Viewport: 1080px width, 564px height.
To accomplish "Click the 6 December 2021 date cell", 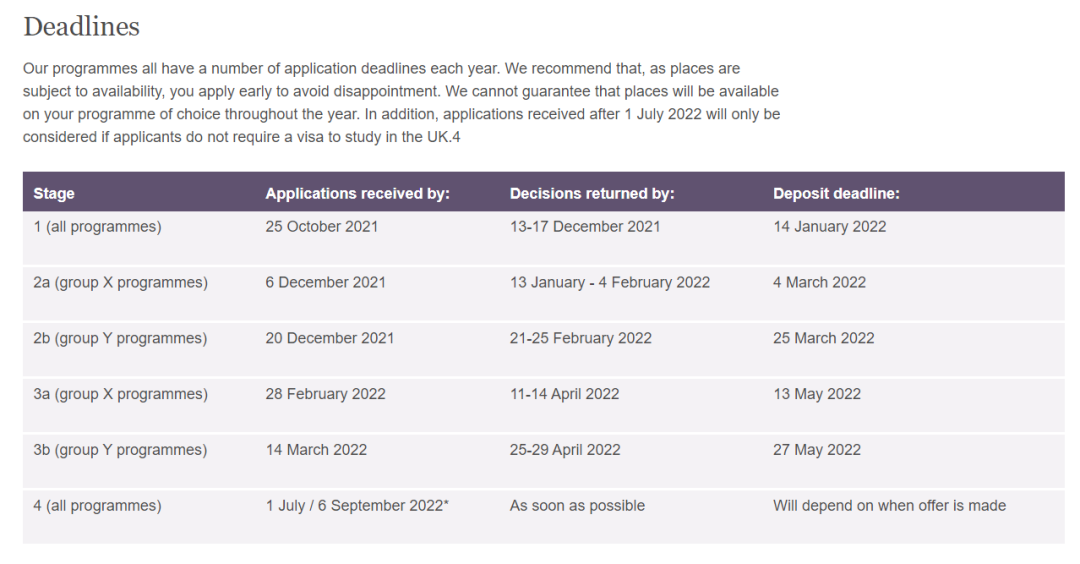I will pos(325,282).
